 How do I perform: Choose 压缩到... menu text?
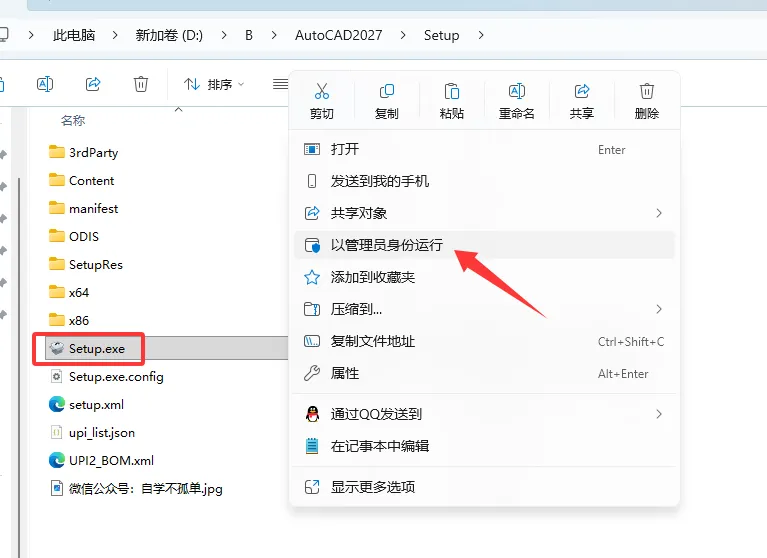[x=356, y=309]
